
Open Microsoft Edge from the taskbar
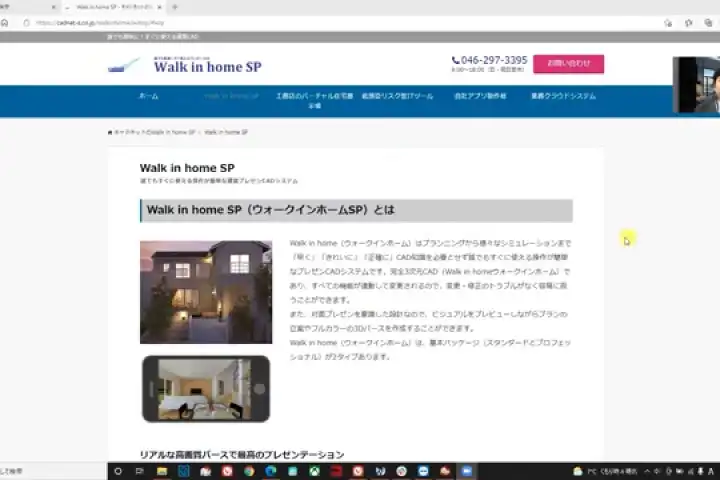click(271, 471)
